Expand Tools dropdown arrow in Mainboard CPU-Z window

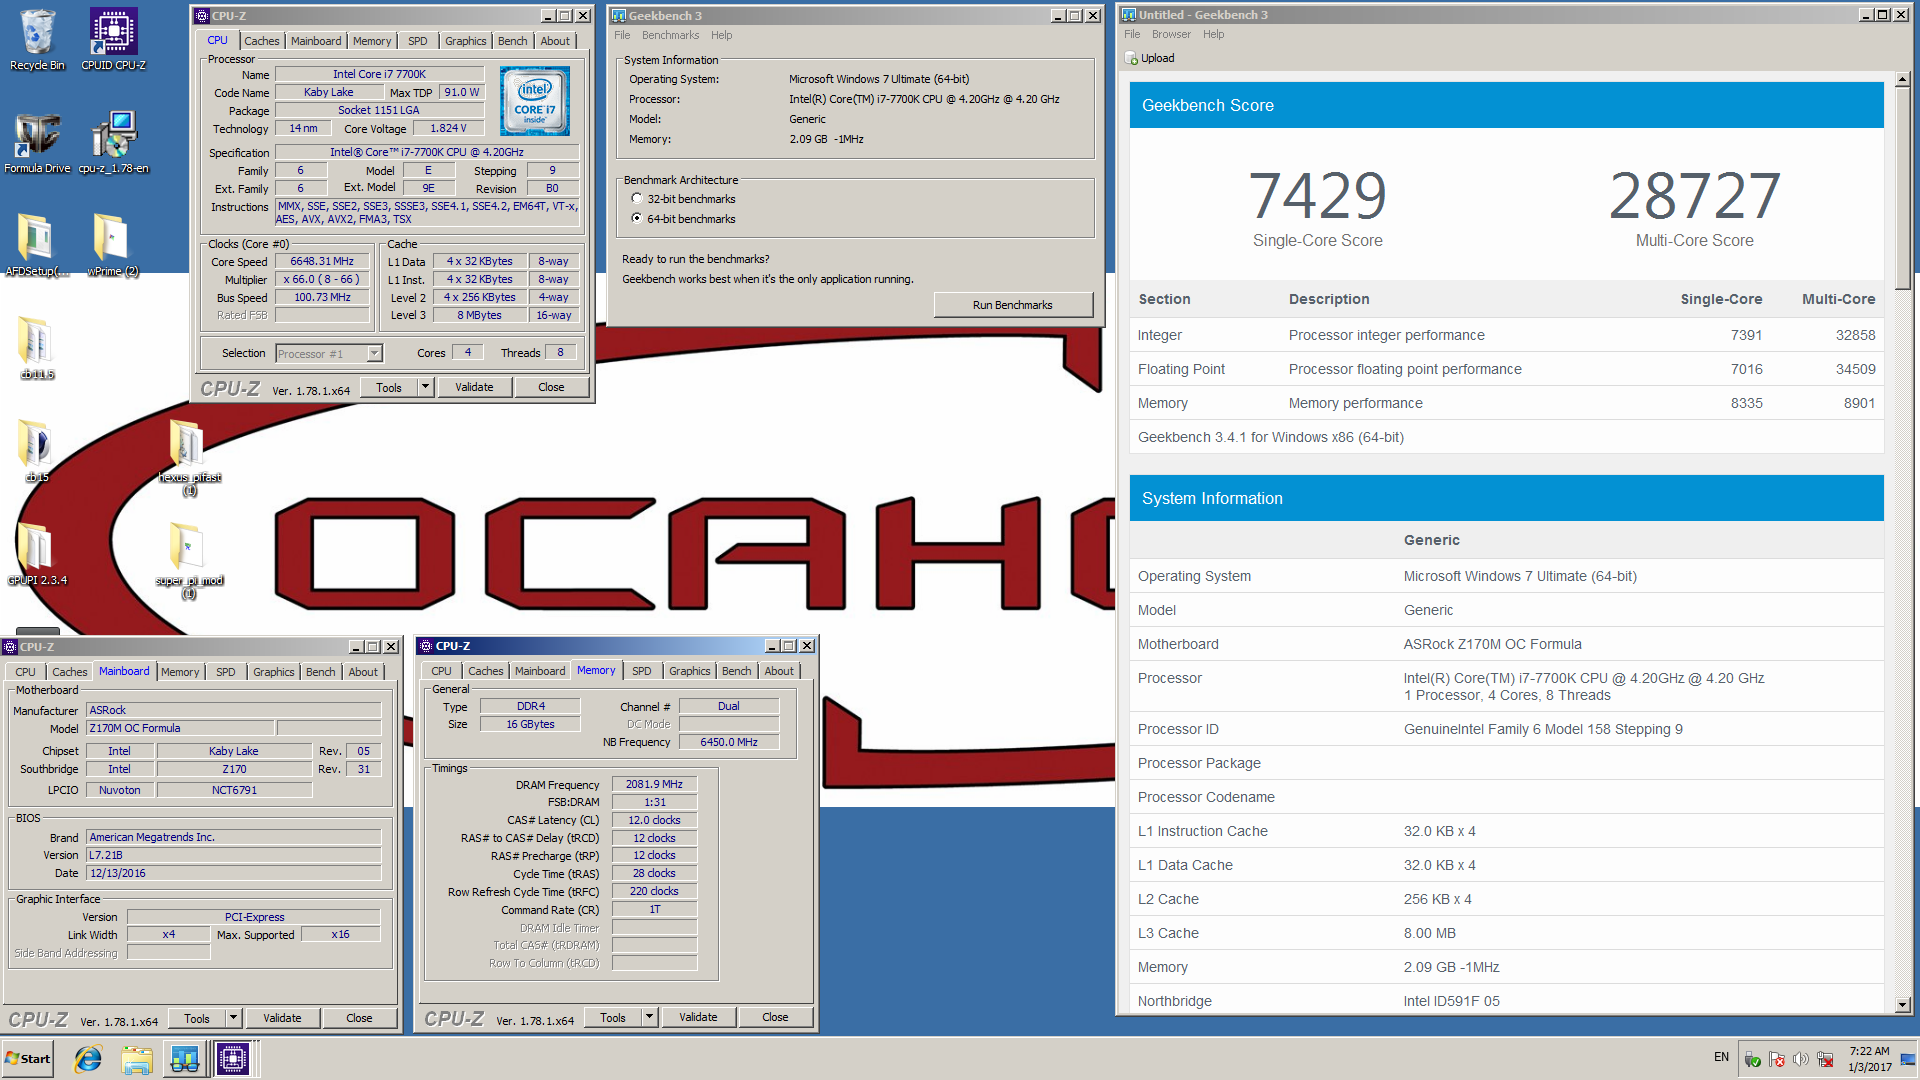[x=233, y=1018]
